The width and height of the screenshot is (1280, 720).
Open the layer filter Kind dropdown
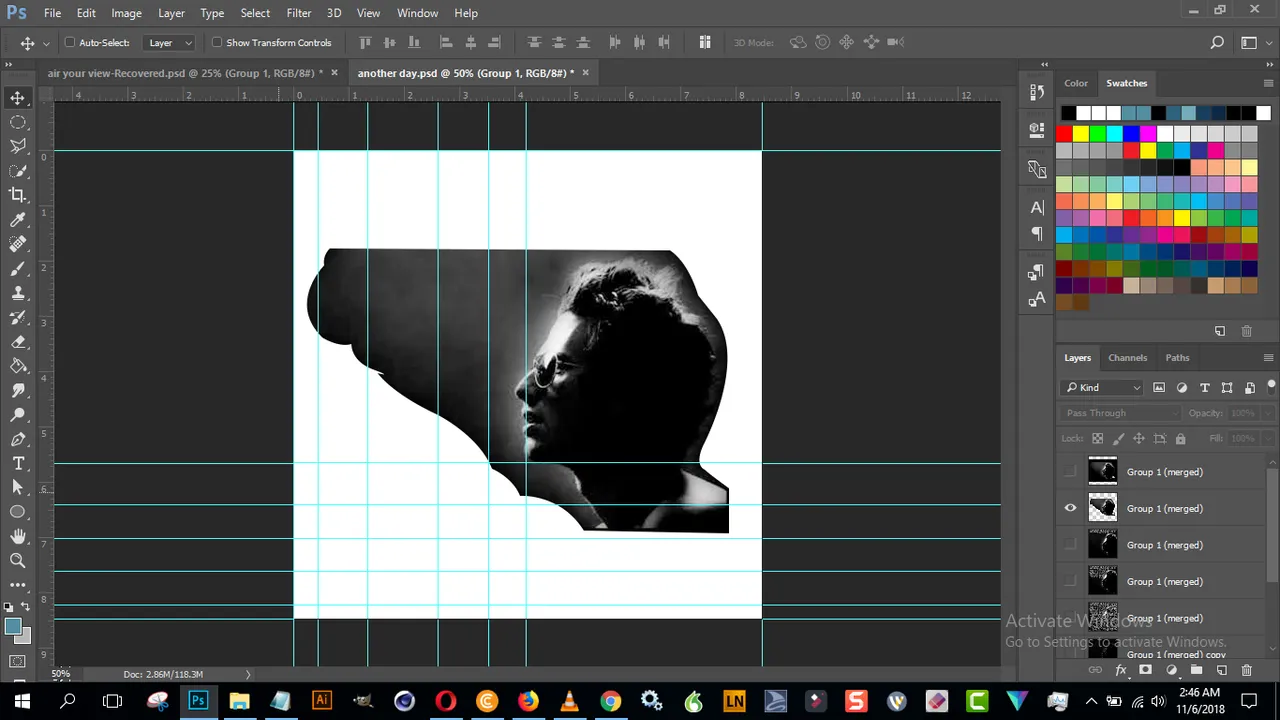[x=1103, y=388]
